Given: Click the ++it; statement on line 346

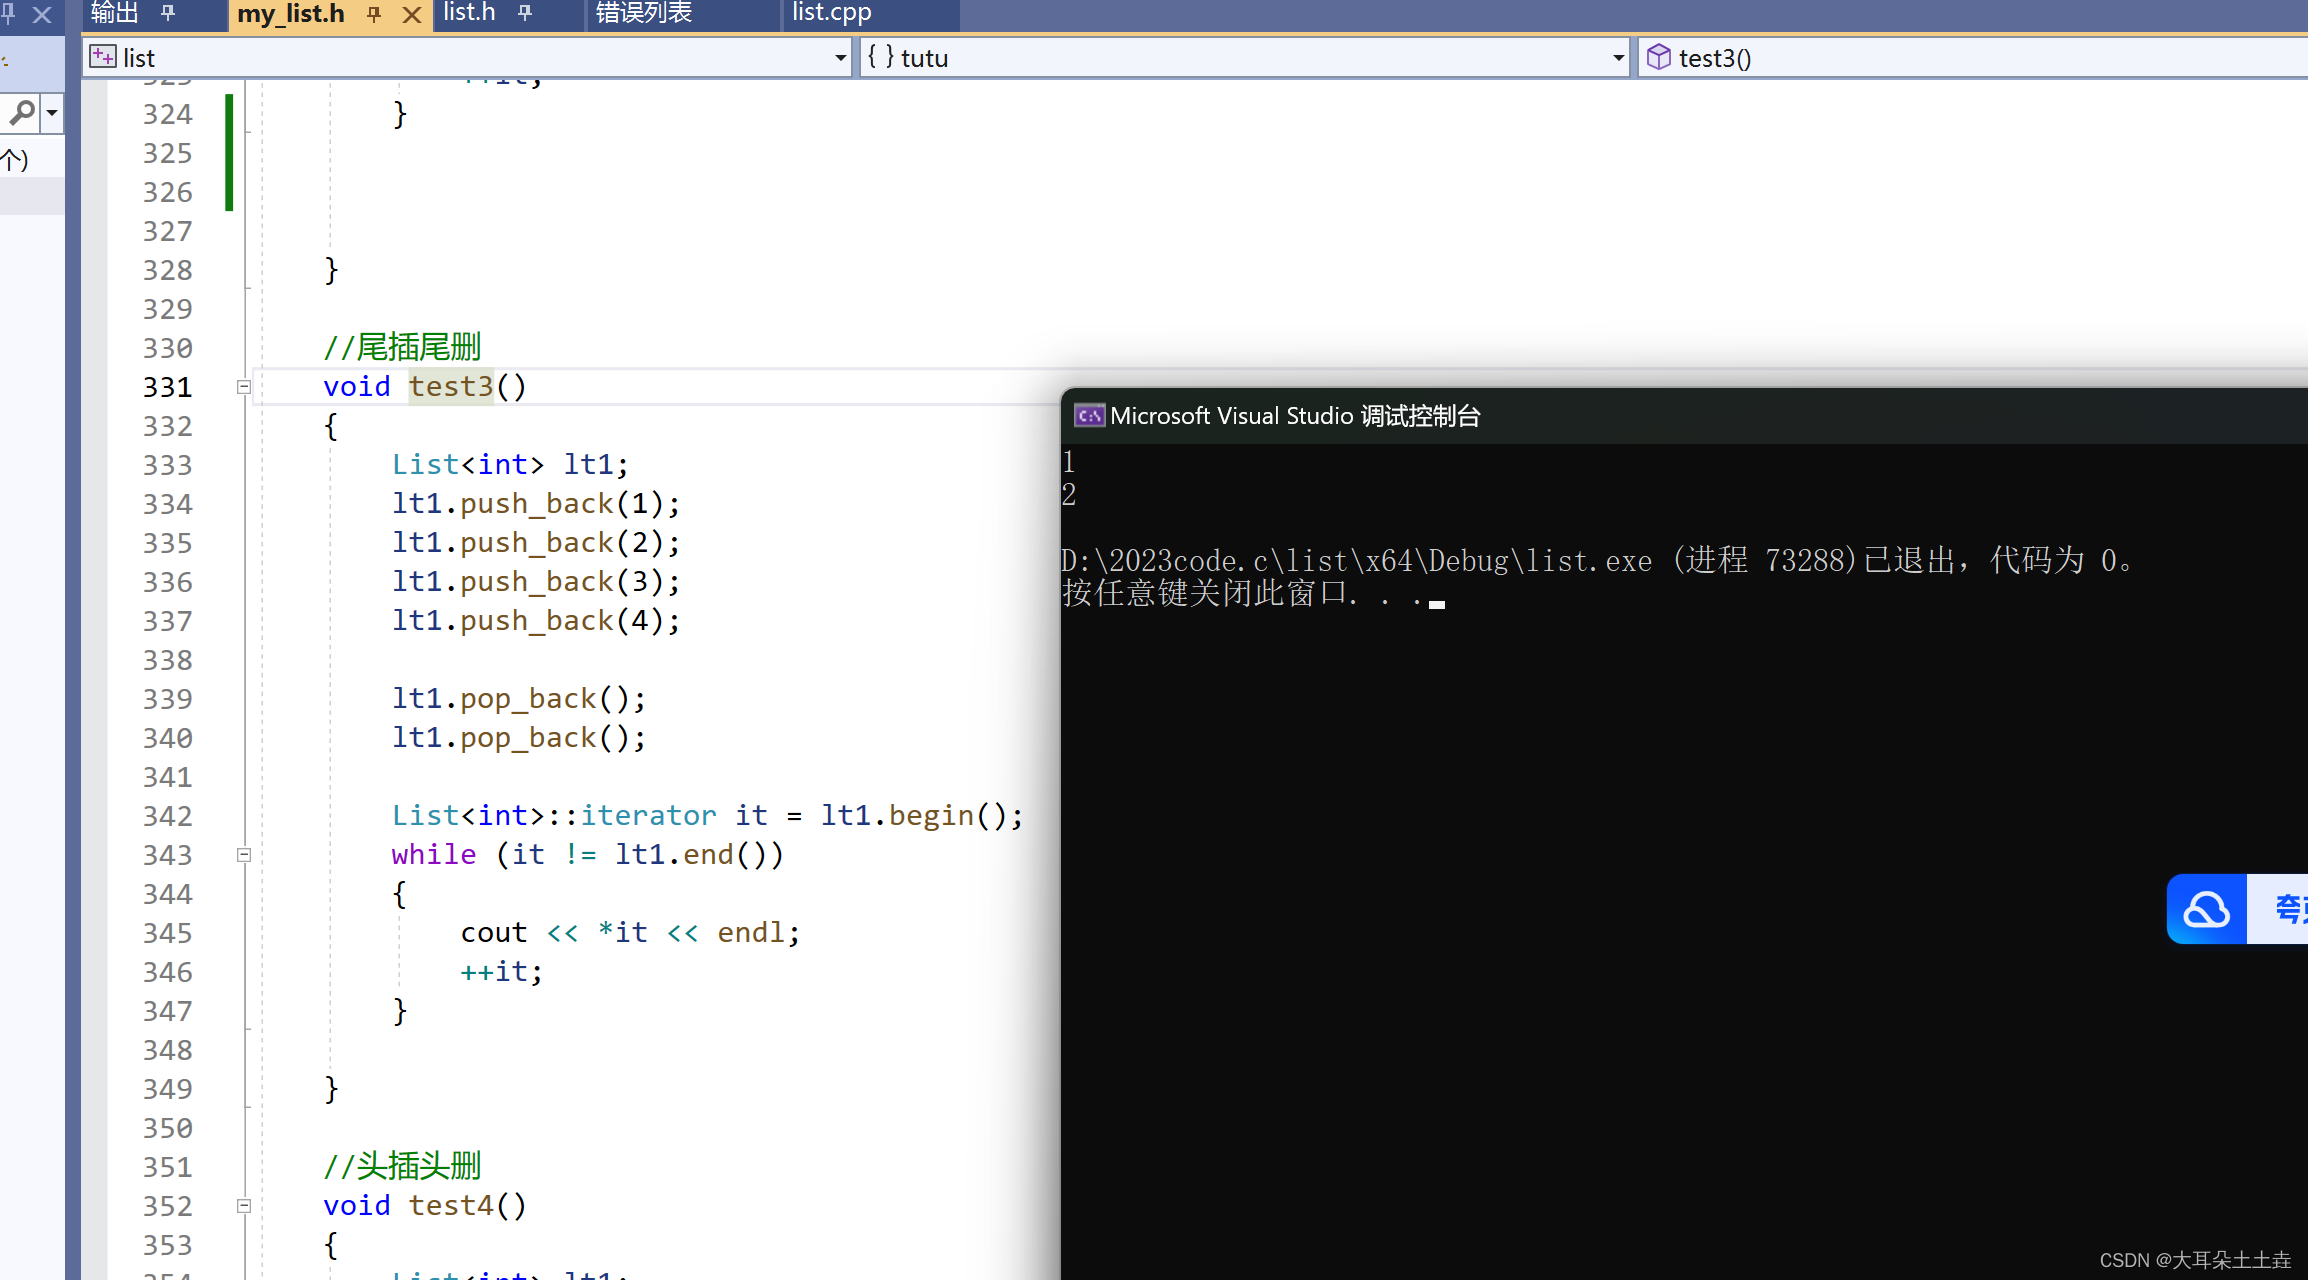Looking at the screenshot, I should click(x=501, y=972).
